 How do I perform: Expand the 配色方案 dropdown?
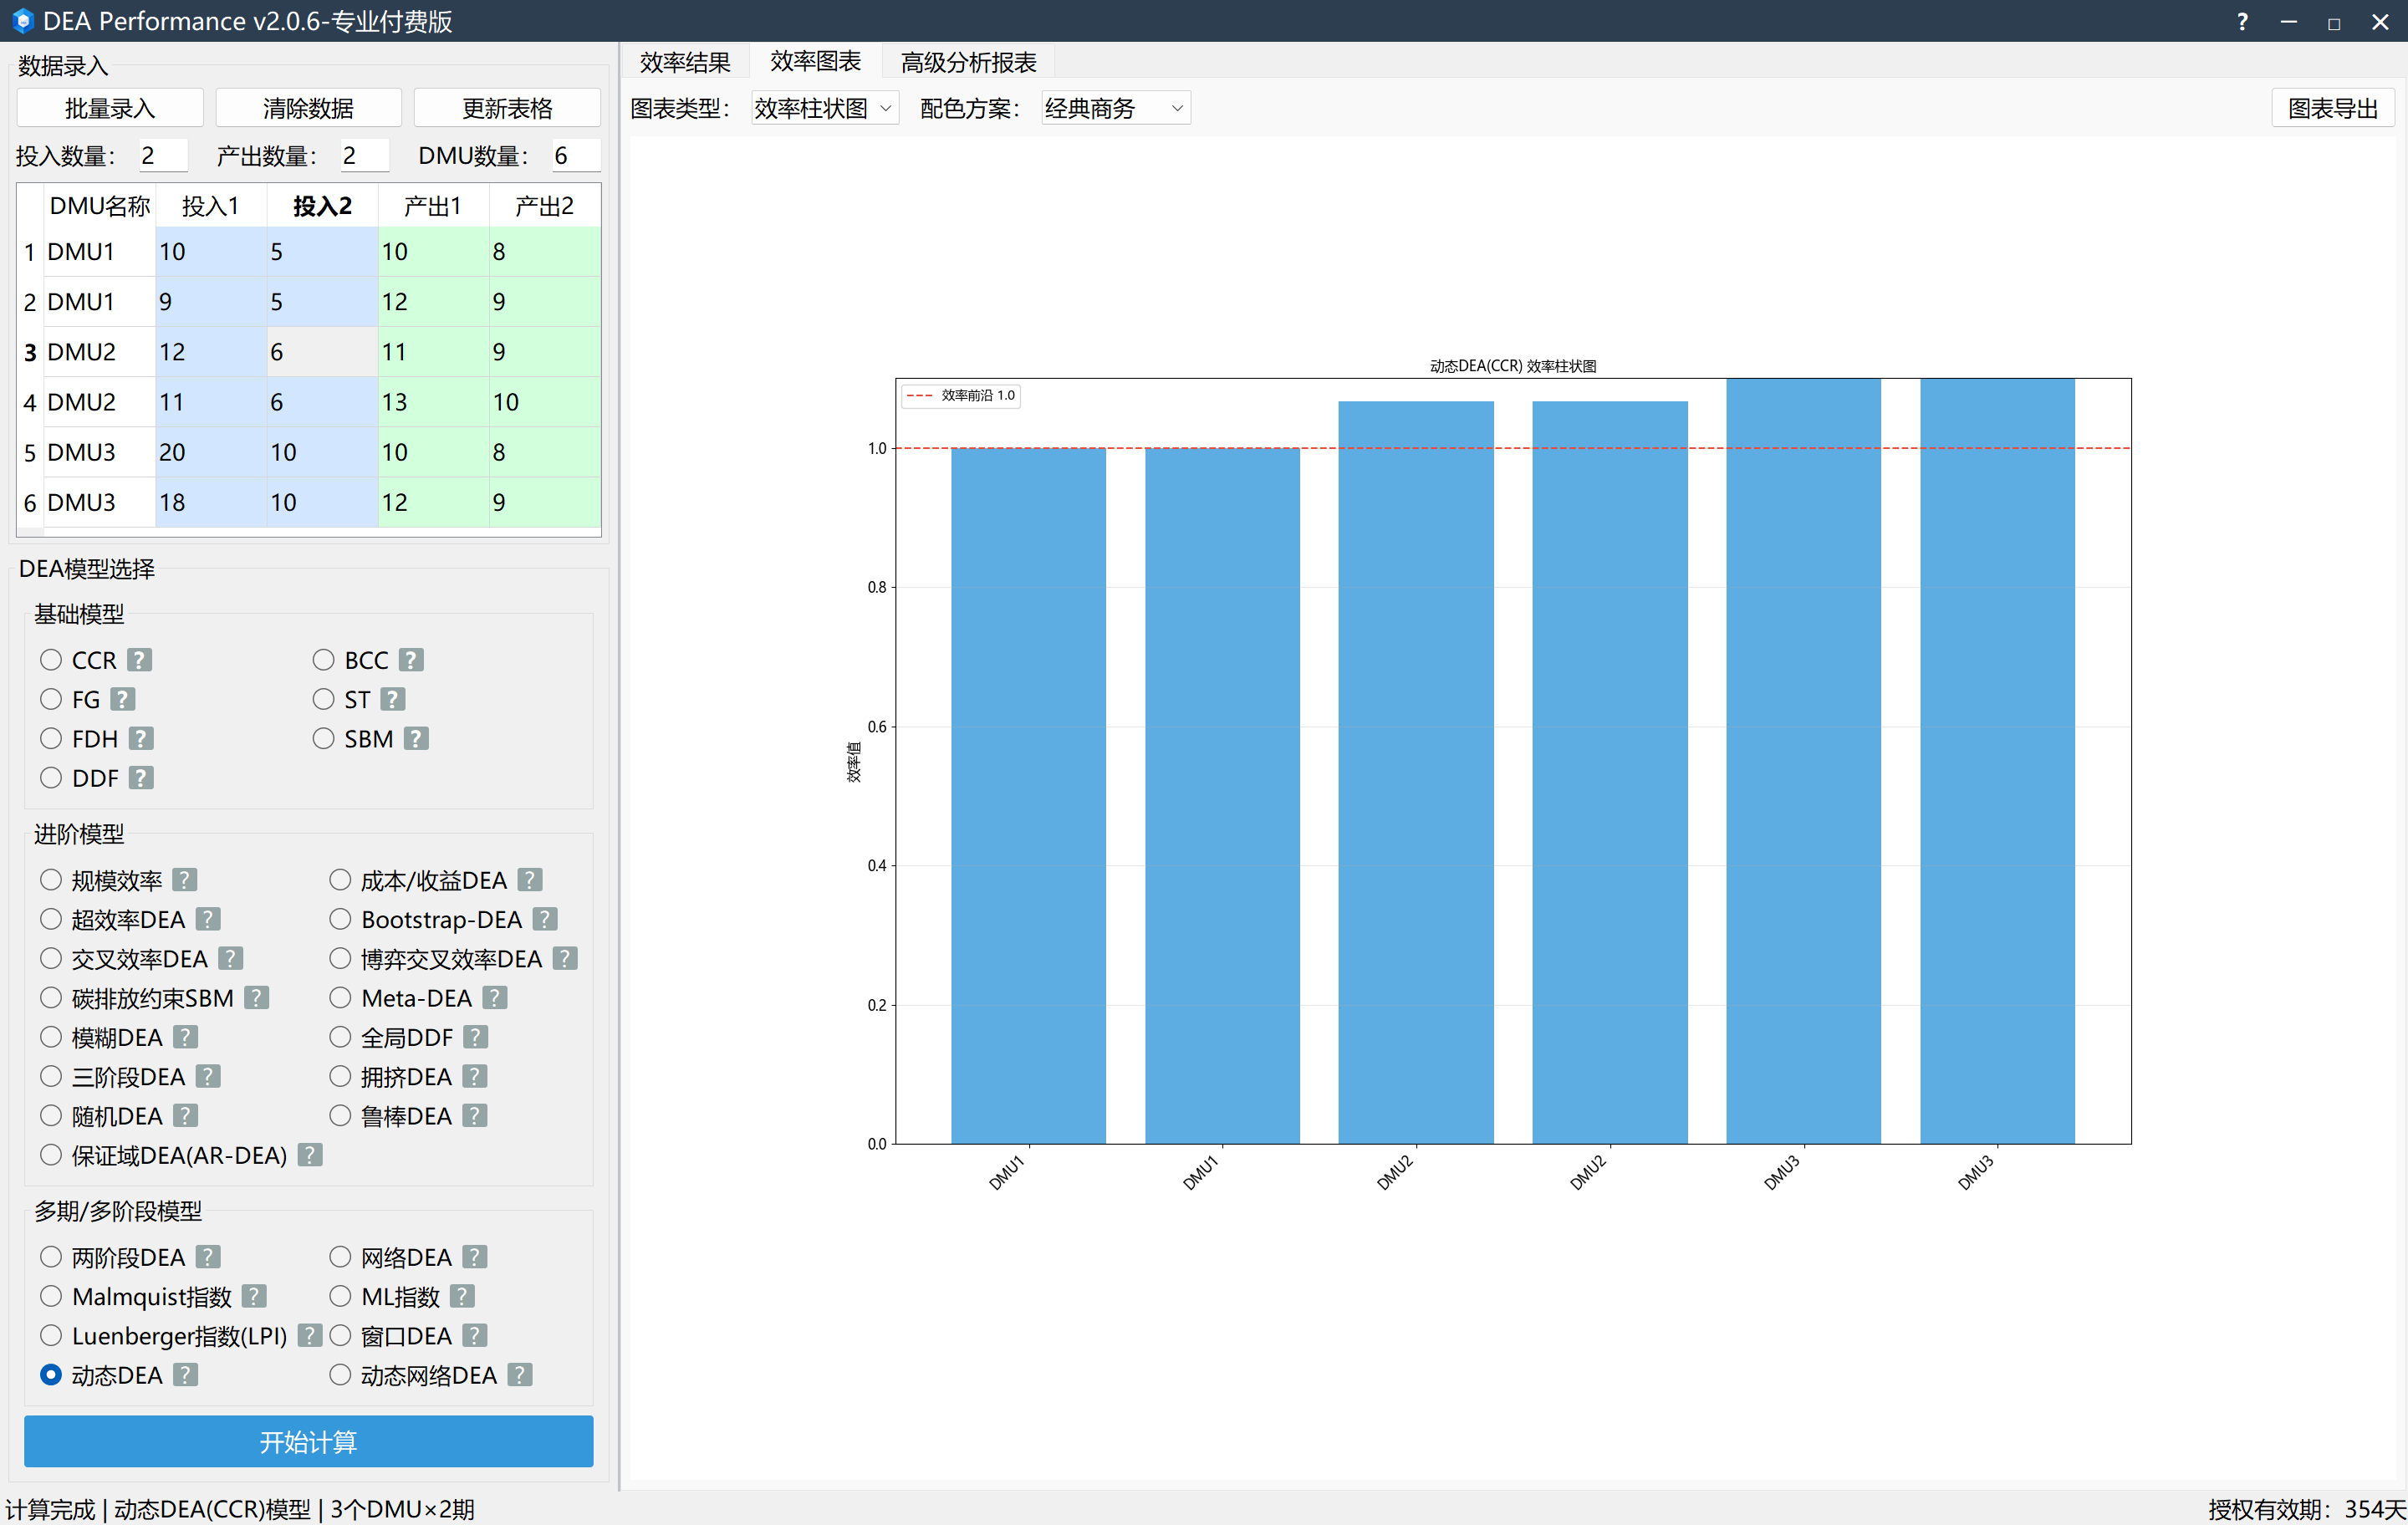point(1115,108)
